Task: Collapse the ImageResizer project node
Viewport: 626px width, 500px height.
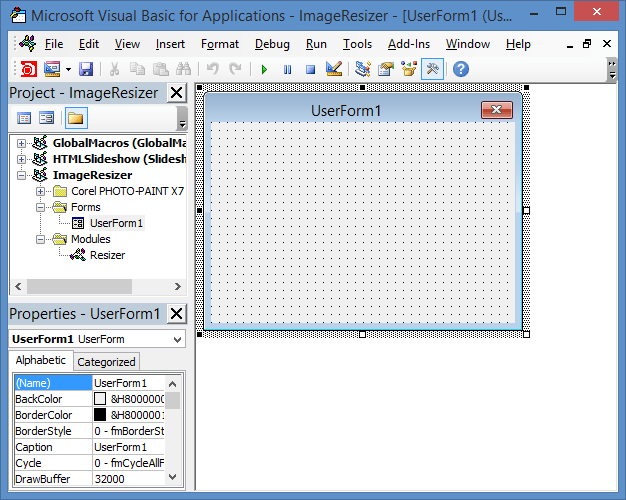Action: click(x=22, y=175)
